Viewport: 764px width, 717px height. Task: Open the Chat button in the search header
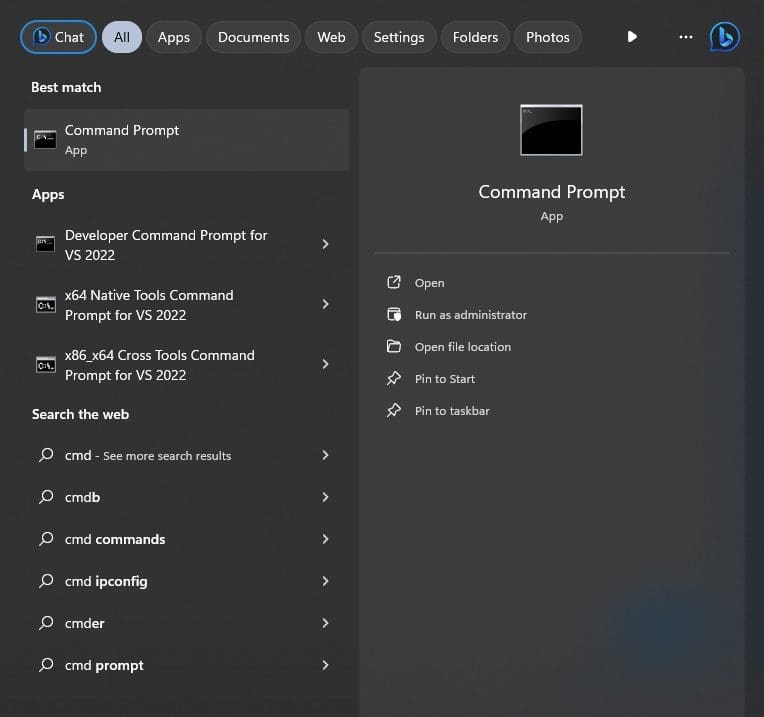coord(58,37)
